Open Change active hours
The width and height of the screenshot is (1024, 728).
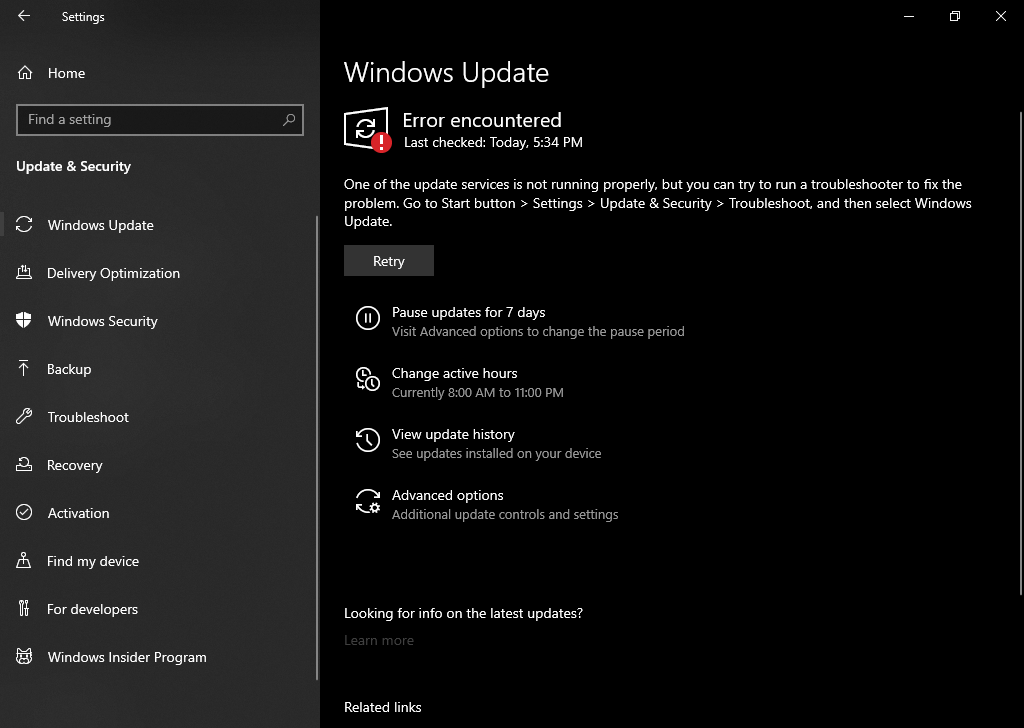[455, 373]
